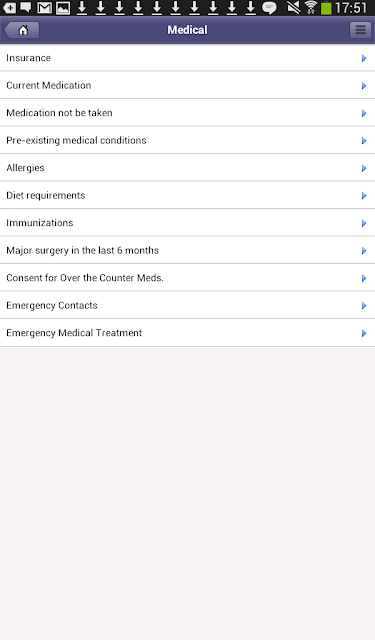Tap the picture notification icon
Screen dimensions: 375x640
coord(63,7)
